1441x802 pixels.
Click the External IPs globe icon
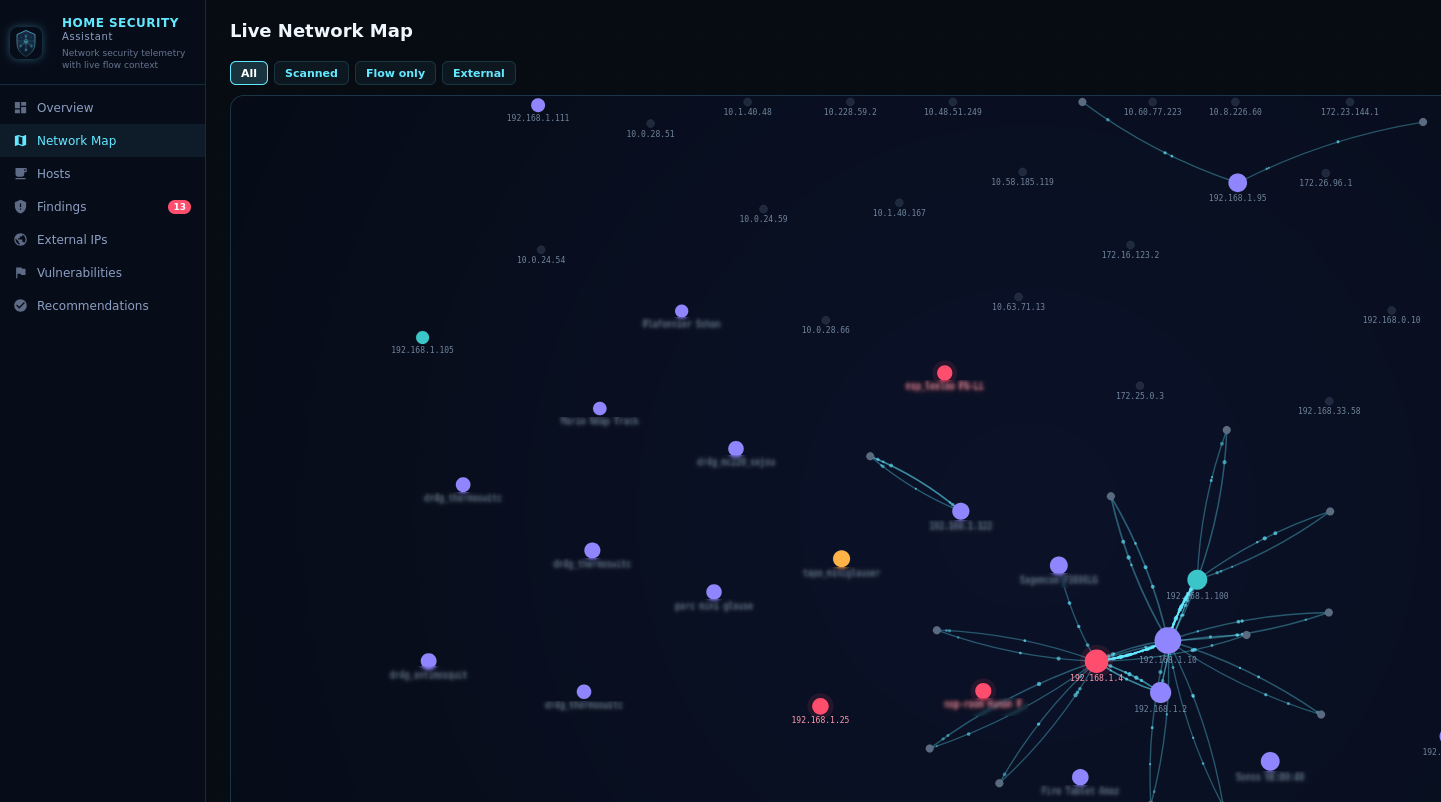pos(20,240)
